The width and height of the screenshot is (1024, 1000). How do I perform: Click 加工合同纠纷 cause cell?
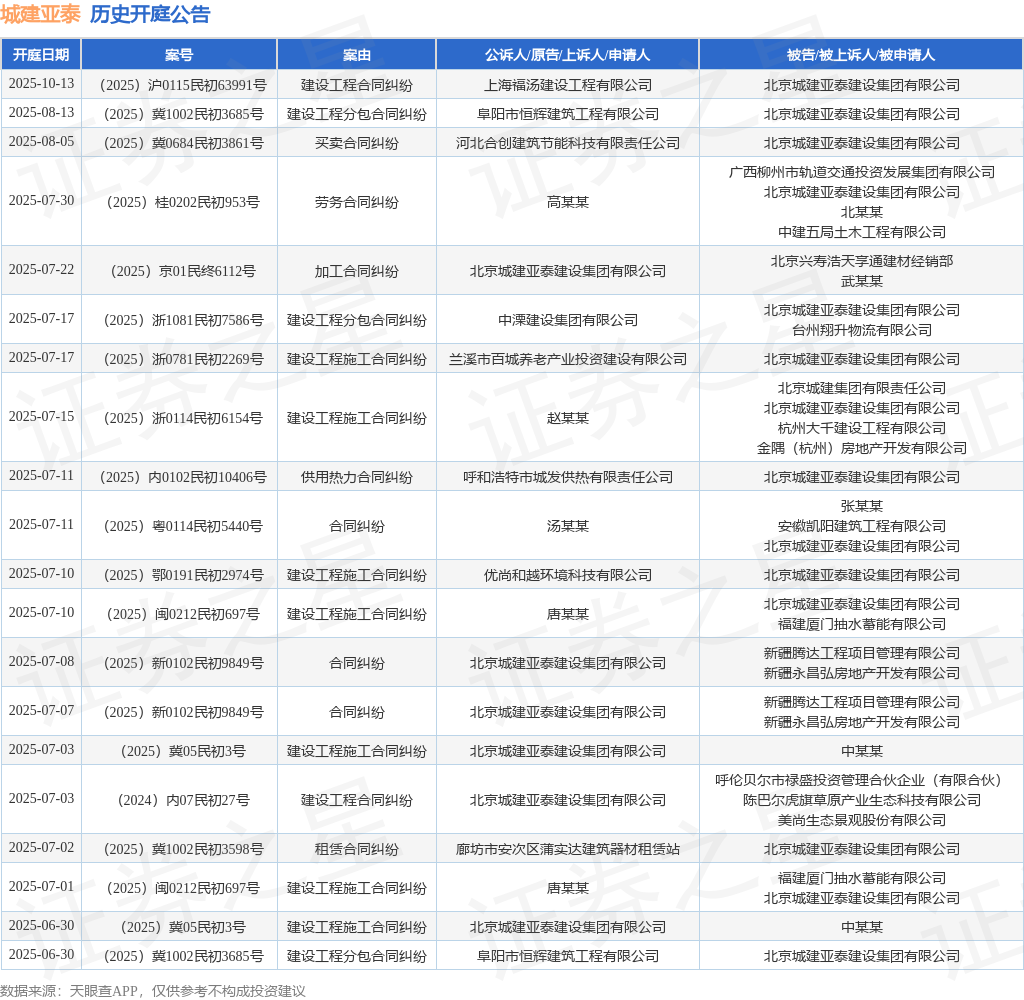[x=357, y=270]
